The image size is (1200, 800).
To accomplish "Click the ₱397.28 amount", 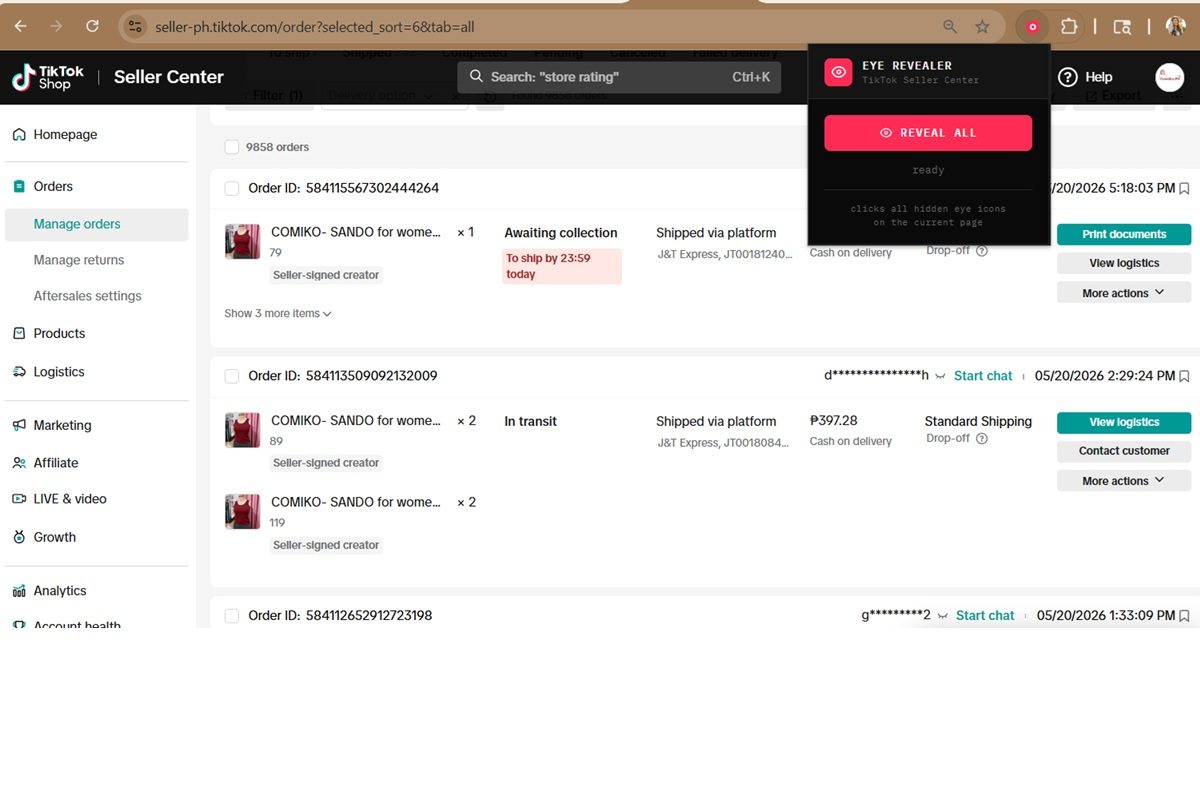I will (x=834, y=421).
